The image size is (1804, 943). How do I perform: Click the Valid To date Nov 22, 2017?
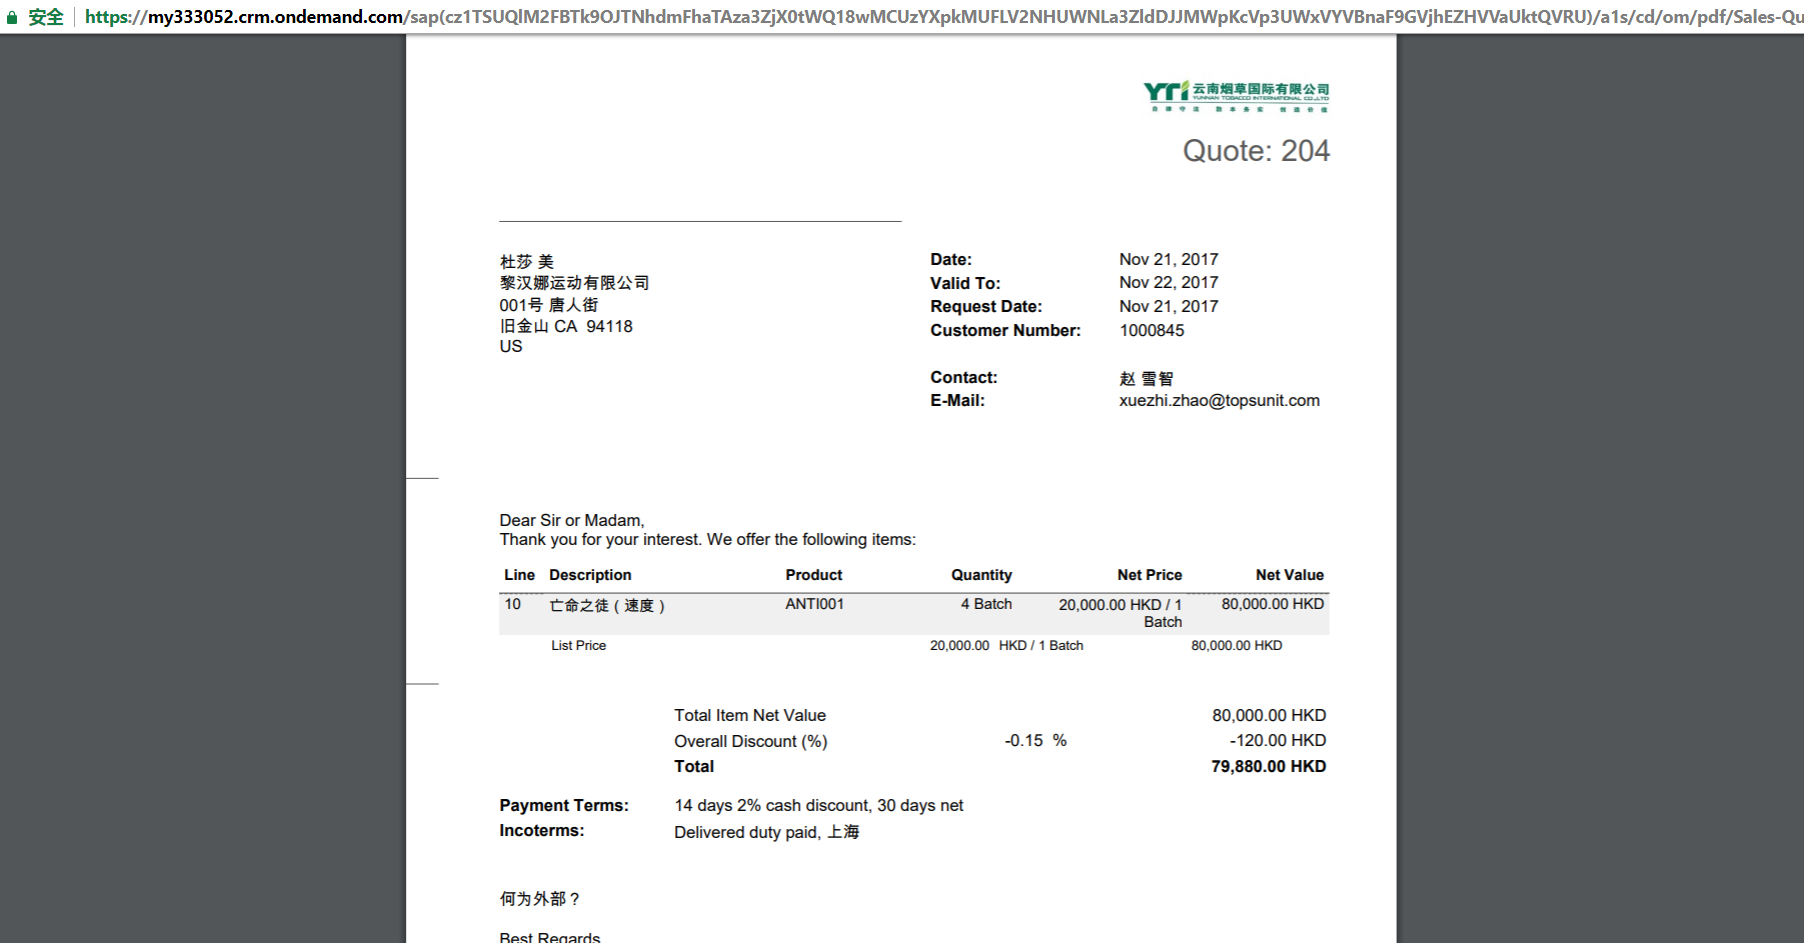pyautogui.click(x=1168, y=283)
